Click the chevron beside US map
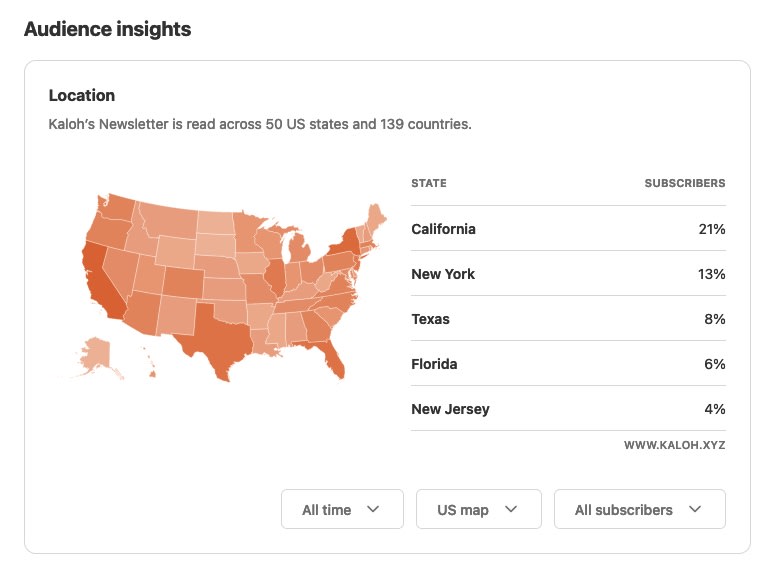 511,509
